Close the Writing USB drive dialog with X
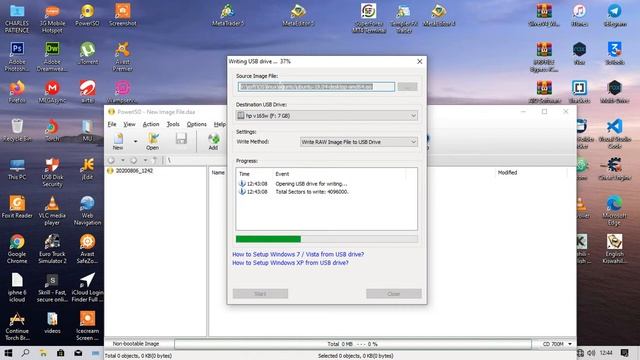640x360 pixels. pyautogui.click(x=419, y=61)
